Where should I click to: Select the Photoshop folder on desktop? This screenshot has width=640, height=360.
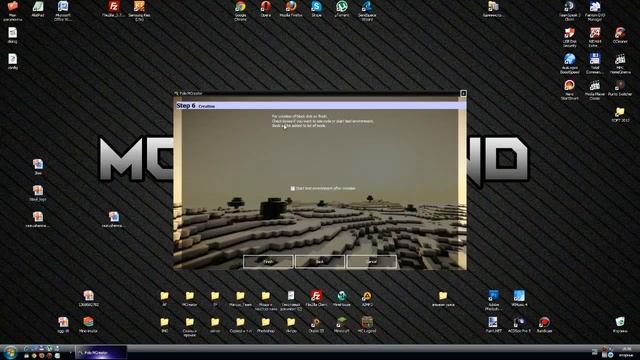coord(266,325)
